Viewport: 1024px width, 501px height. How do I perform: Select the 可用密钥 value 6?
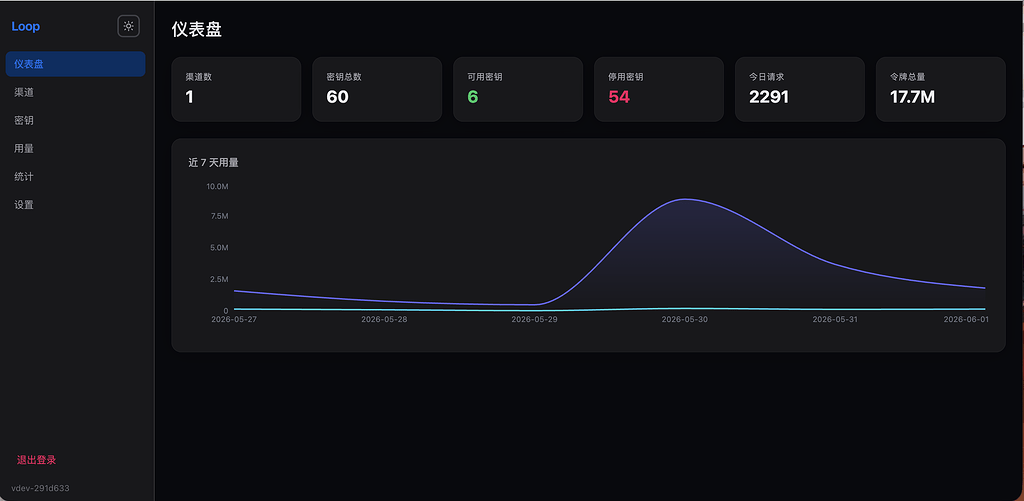473,97
